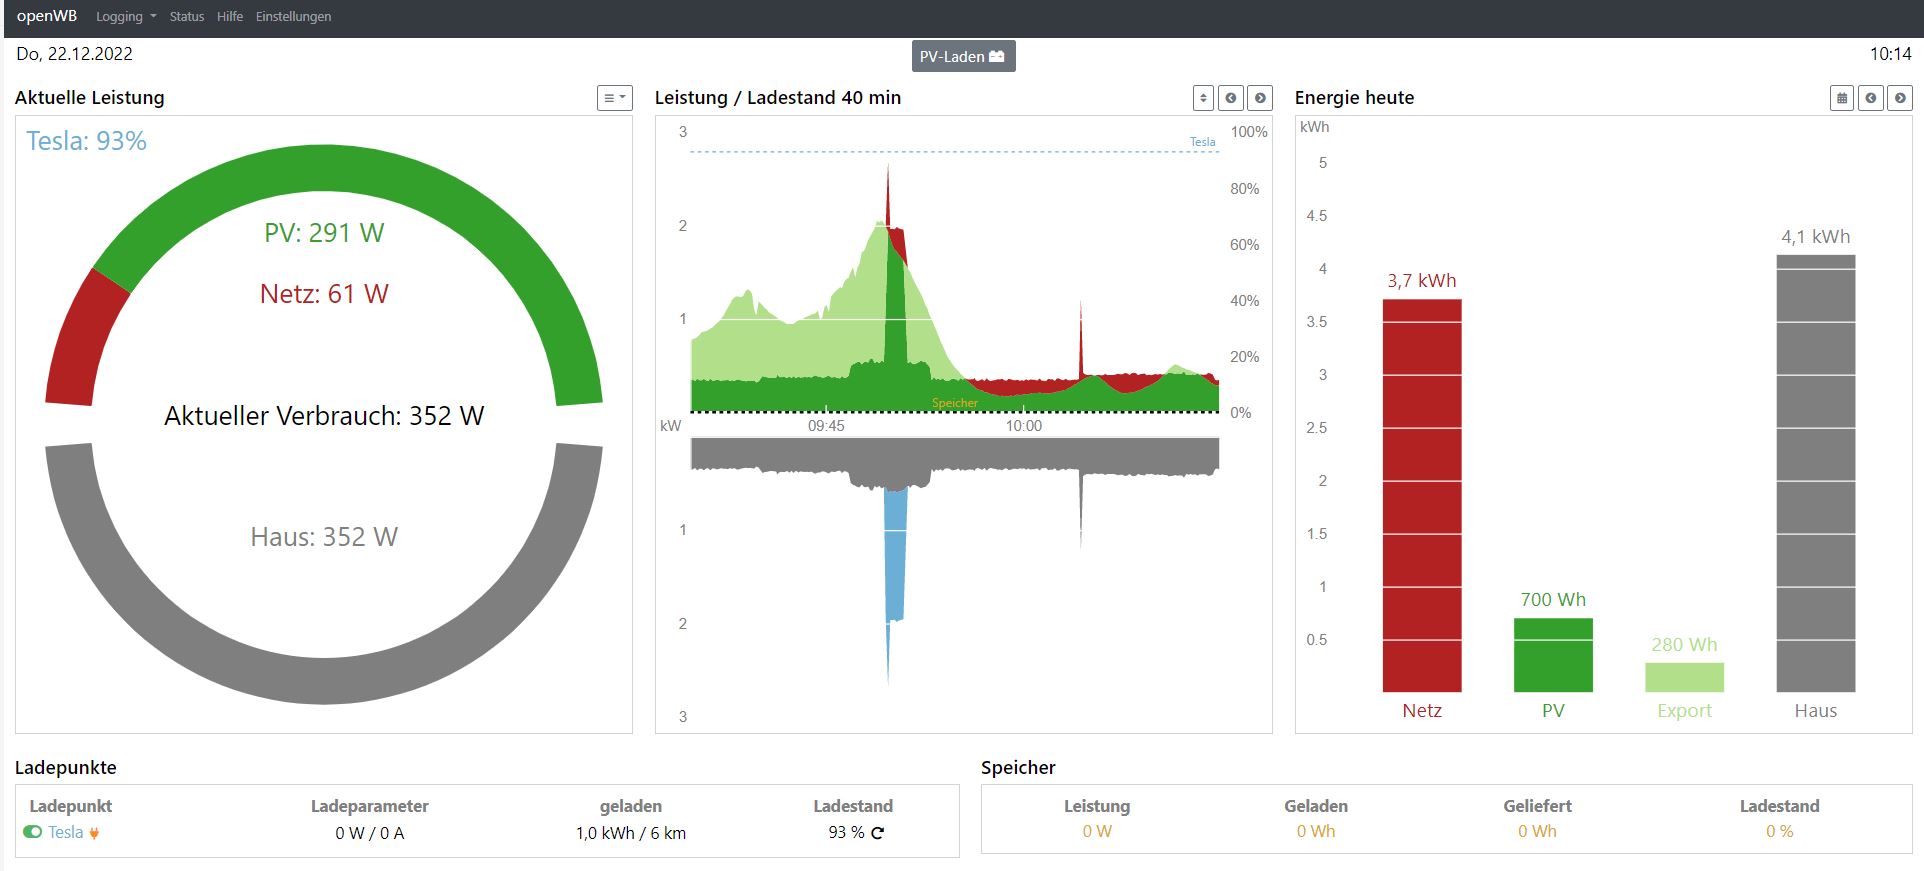Open the Hilfe menu item
Viewport: 1924px width, 871px height.
click(x=230, y=17)
